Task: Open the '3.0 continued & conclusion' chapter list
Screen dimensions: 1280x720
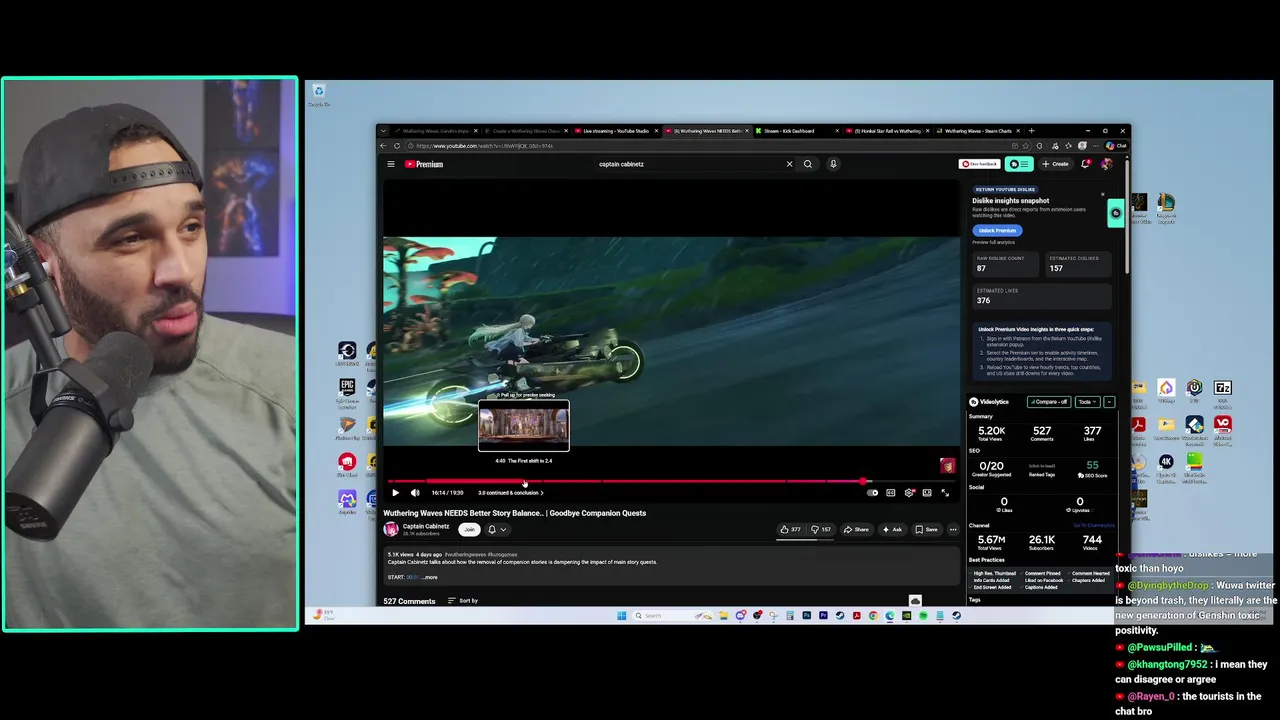Action: [510, 493]
